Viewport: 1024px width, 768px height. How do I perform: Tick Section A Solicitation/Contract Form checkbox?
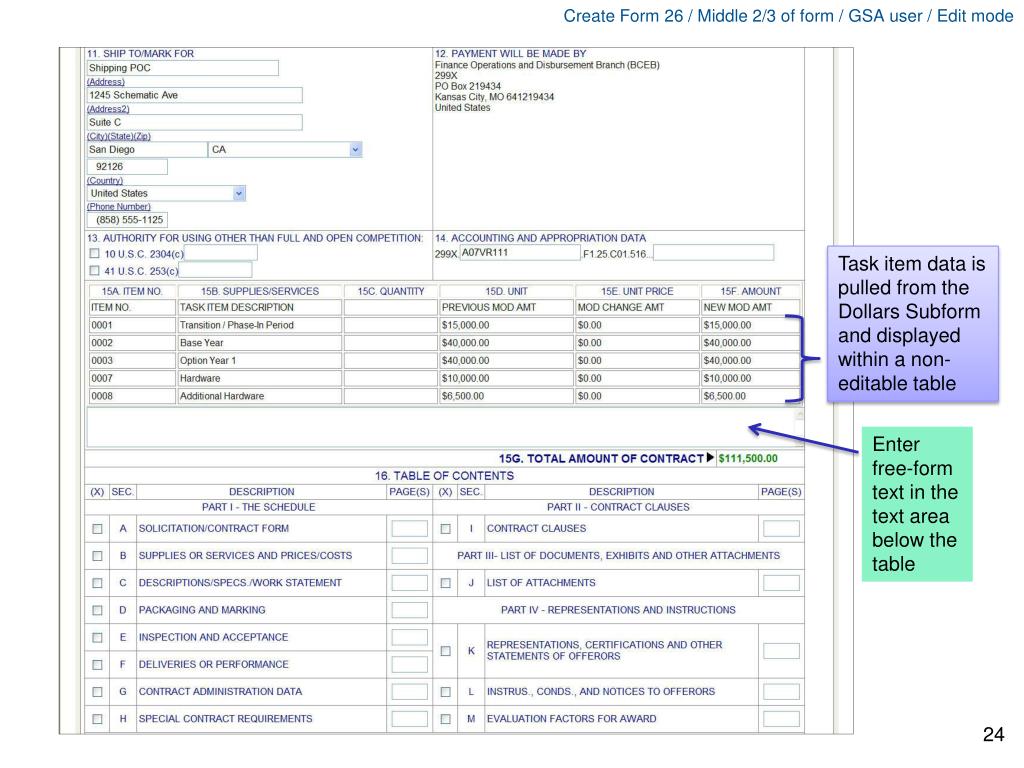tap(97, 529)
